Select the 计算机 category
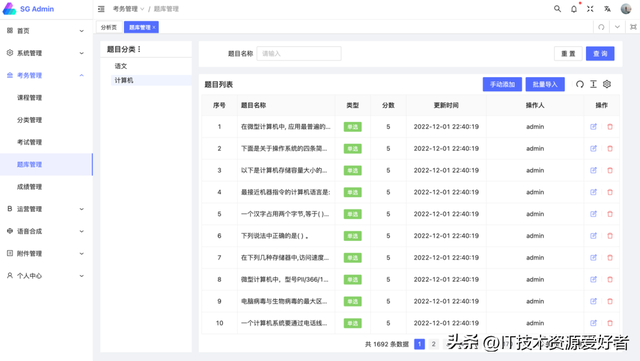 (151, 80)
